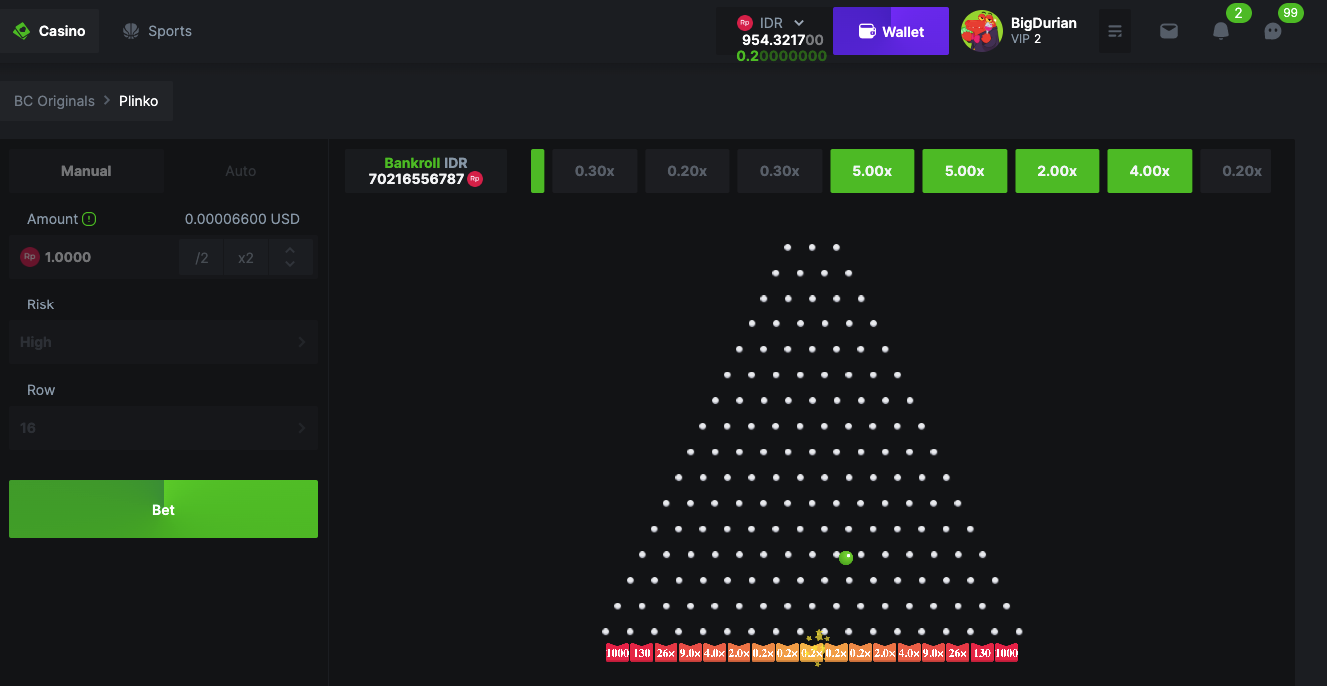Open the Wallet
Viewport: 1327px width, 686px height.
click(890, 31)
